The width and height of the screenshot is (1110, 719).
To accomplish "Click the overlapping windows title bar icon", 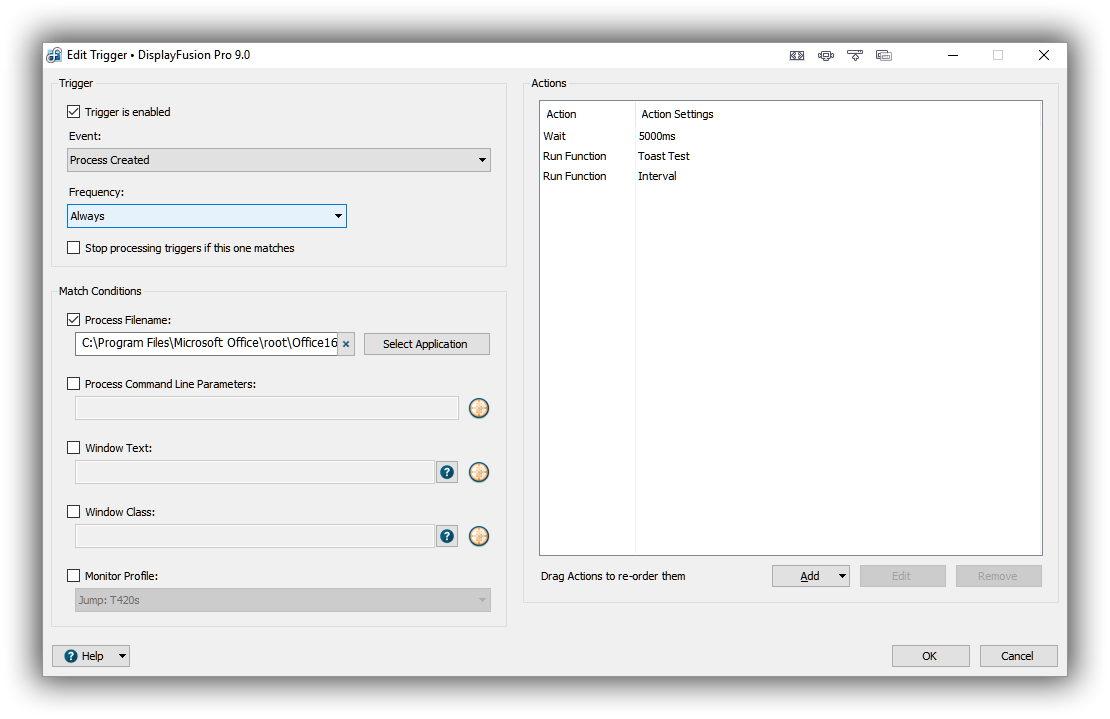I will tap(884, 56).
